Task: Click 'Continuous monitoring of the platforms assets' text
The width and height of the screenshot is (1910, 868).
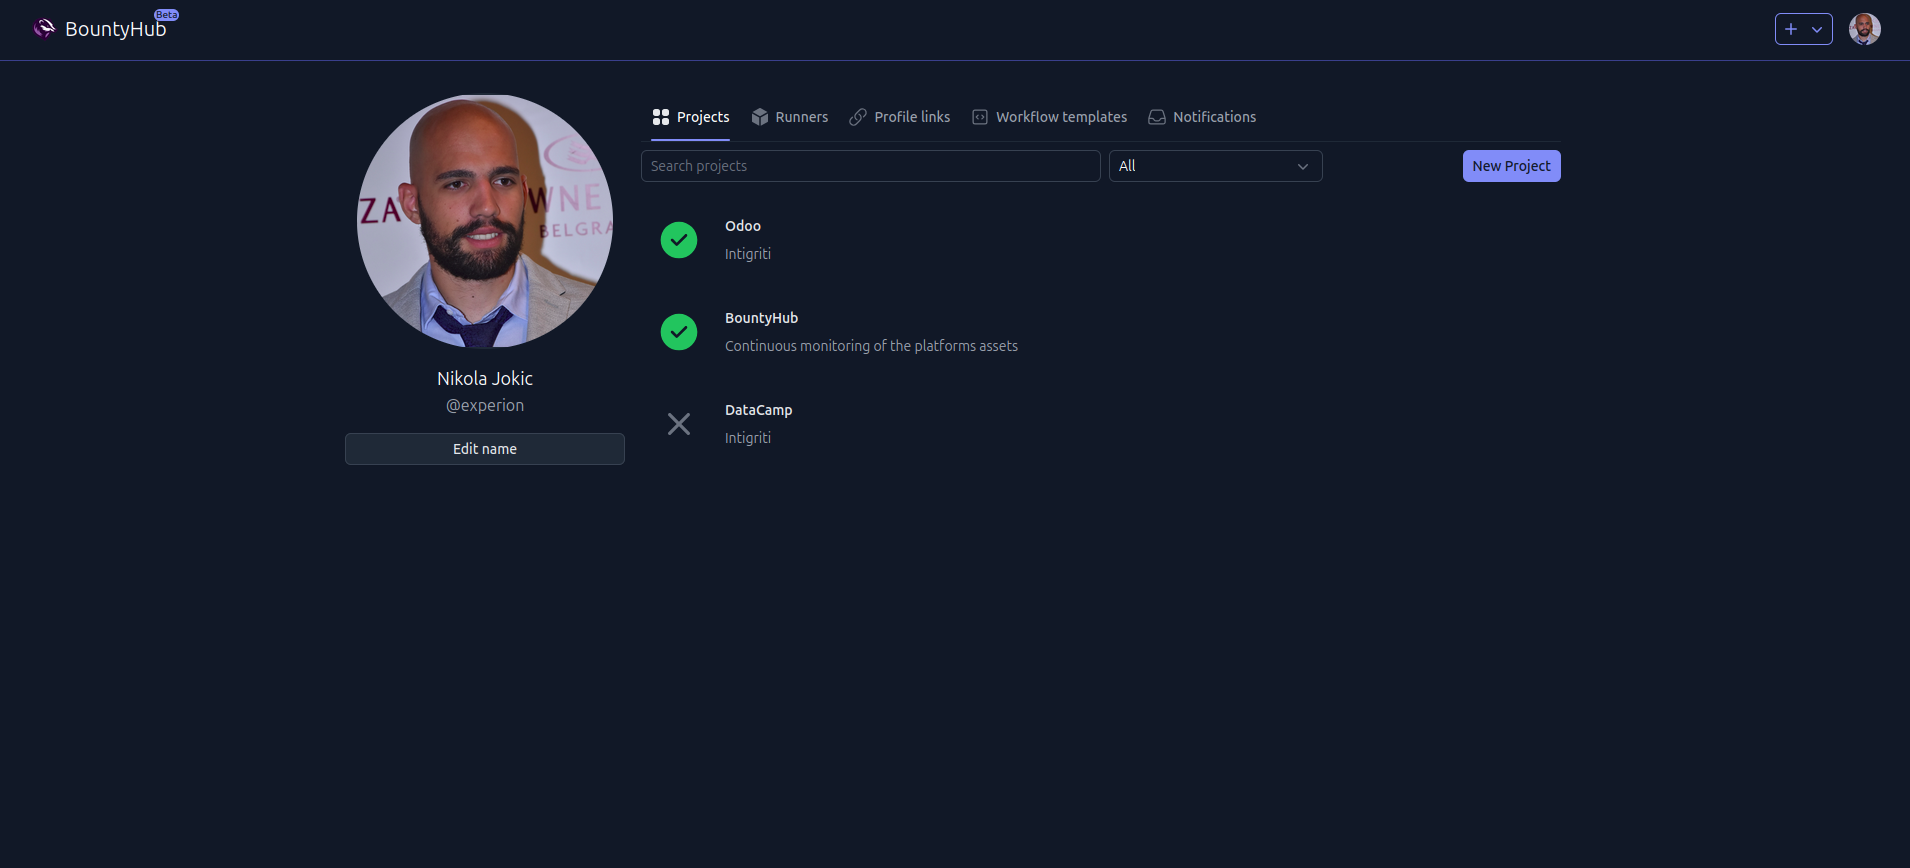Action: coord(871,346)
